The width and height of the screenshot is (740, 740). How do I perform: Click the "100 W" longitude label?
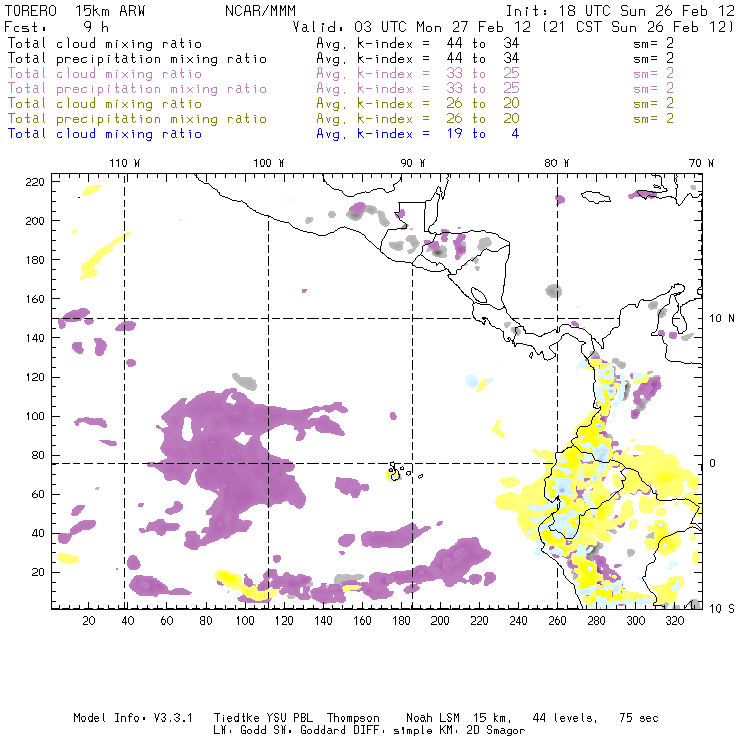[269, 163]
